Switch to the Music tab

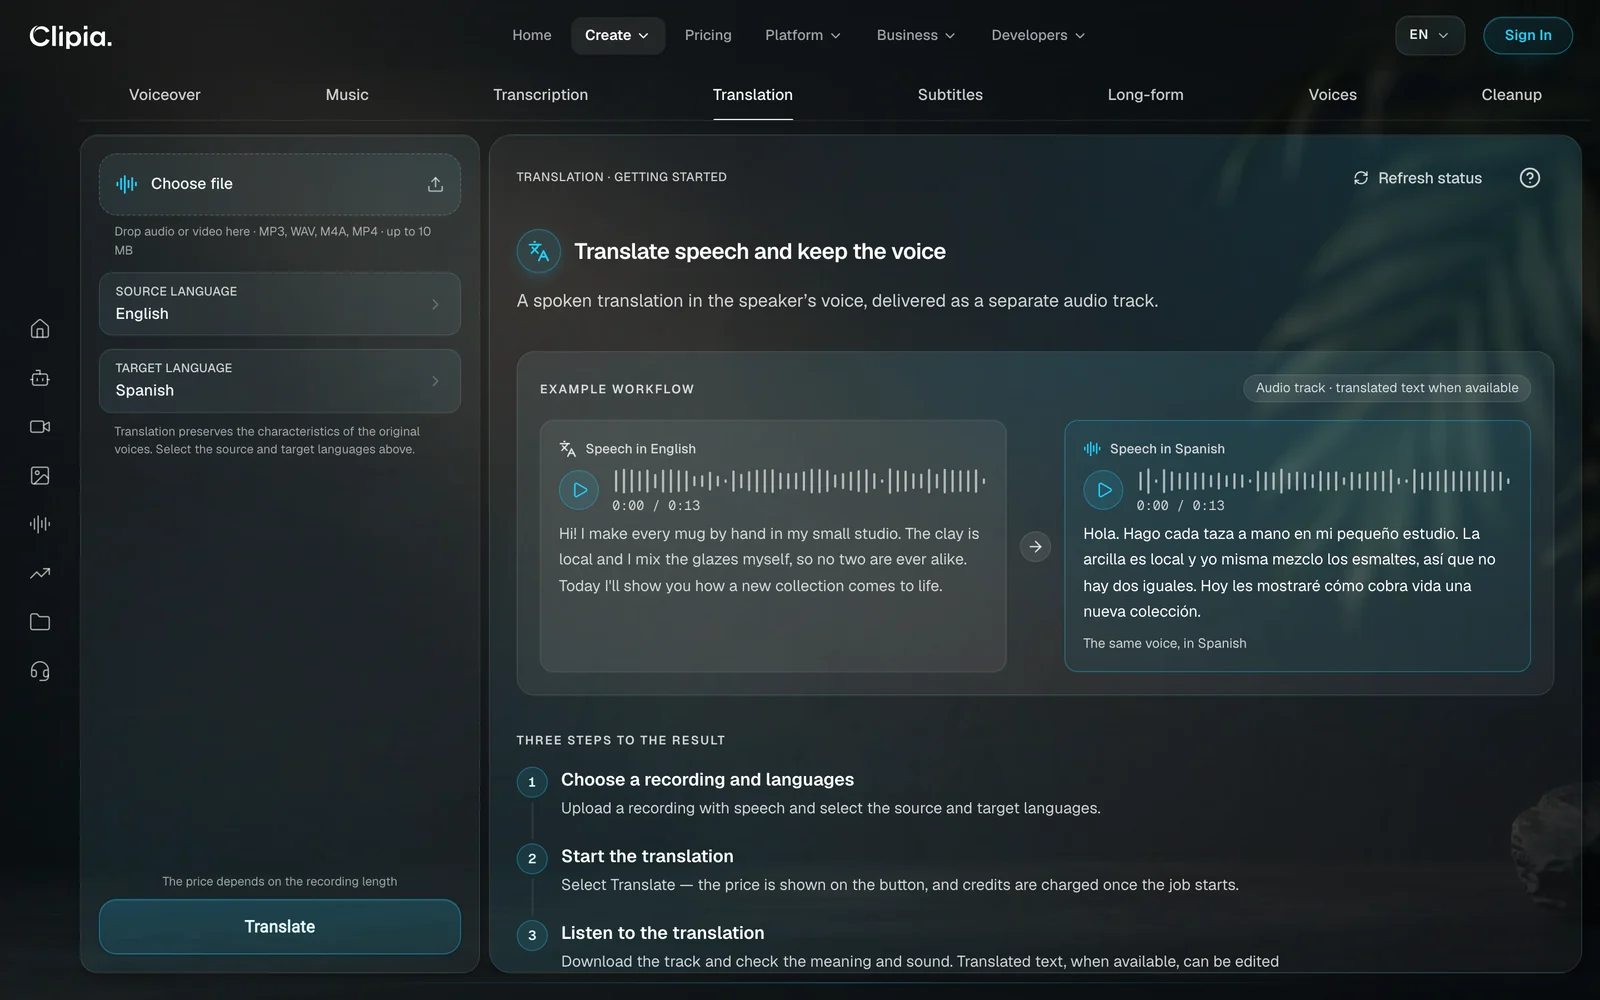pos(347,95)
